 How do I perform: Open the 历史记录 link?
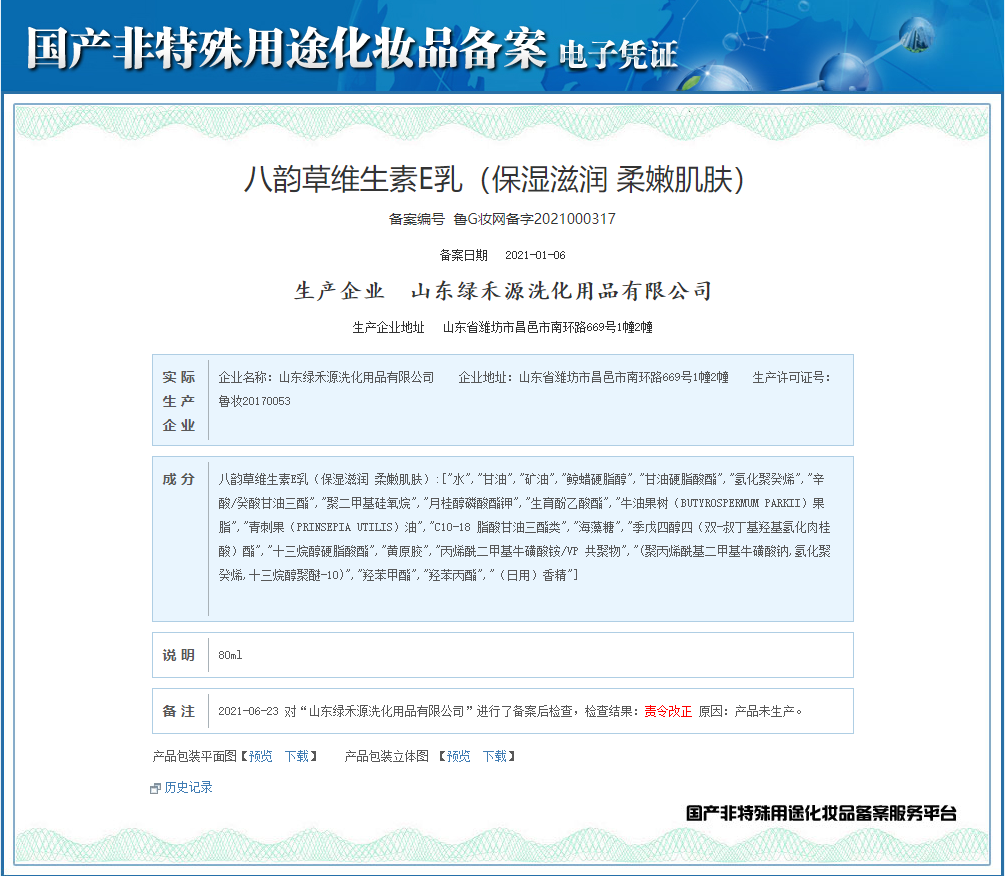[188, 787]
